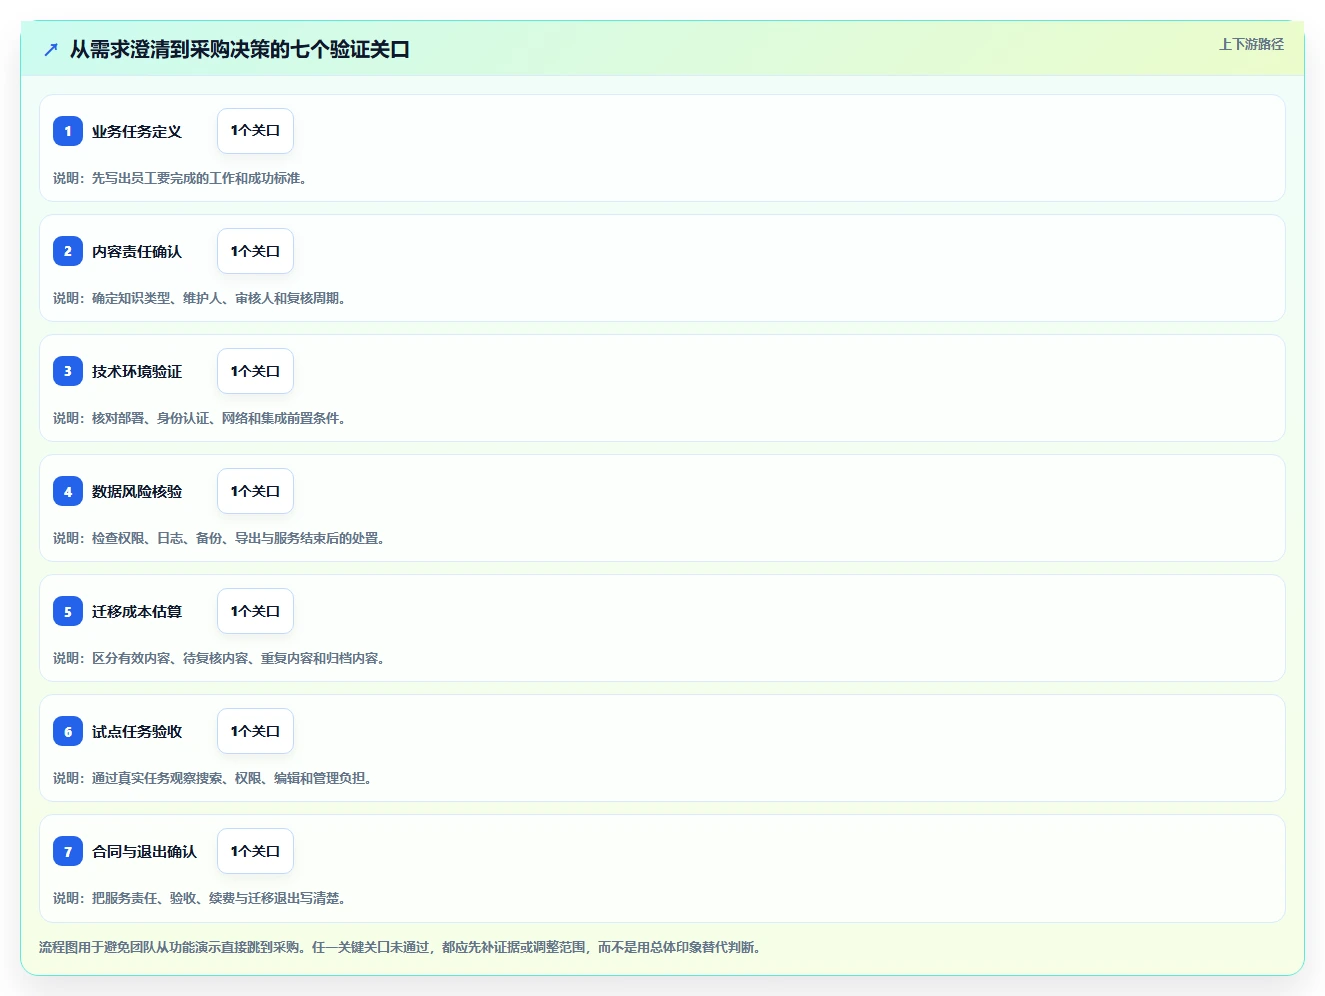Click the heading 从需求澄清到采购决策的七个验证关口
This screenshot has height=996, width=1325.
(x=240, y=49)
